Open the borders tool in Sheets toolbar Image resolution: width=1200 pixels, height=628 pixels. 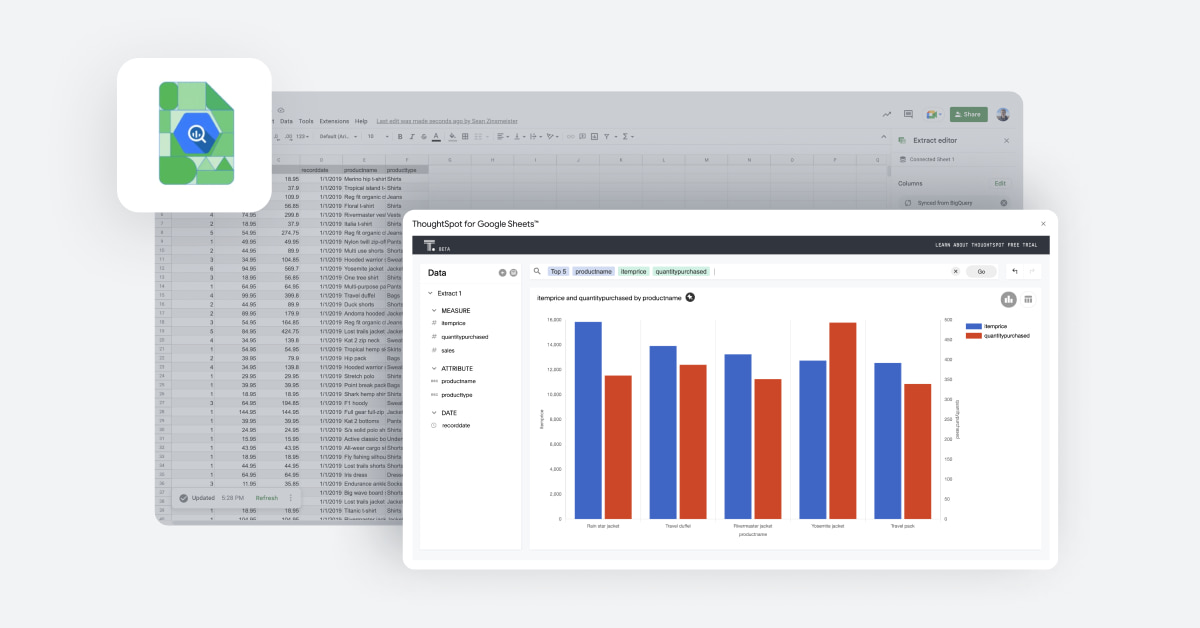(x=465, y=136)
